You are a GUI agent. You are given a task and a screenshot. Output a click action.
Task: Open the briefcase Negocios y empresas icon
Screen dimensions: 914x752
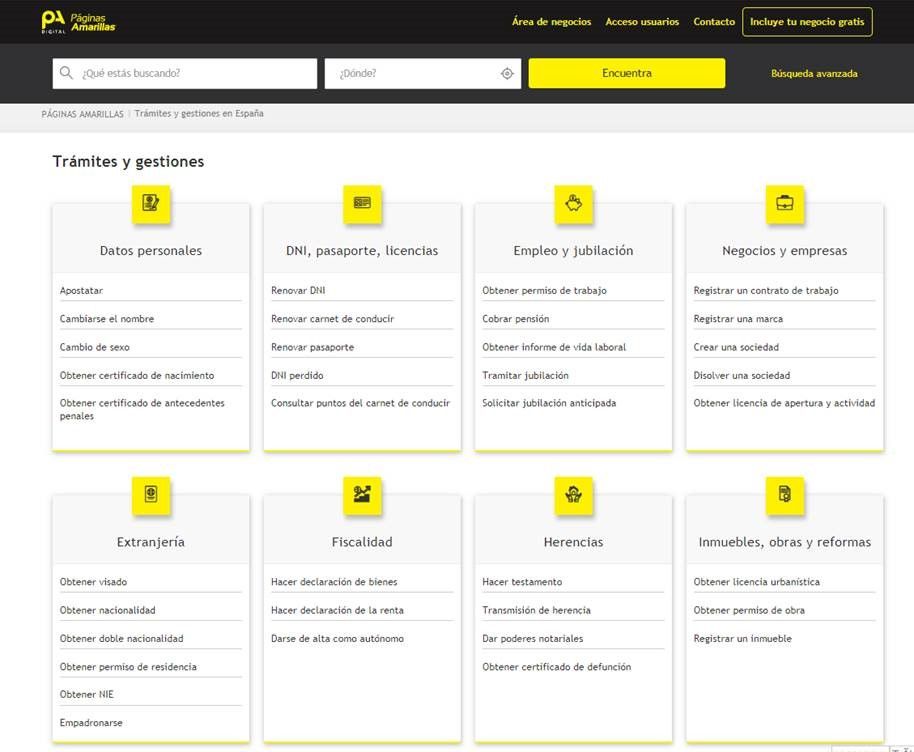point(785,203)
